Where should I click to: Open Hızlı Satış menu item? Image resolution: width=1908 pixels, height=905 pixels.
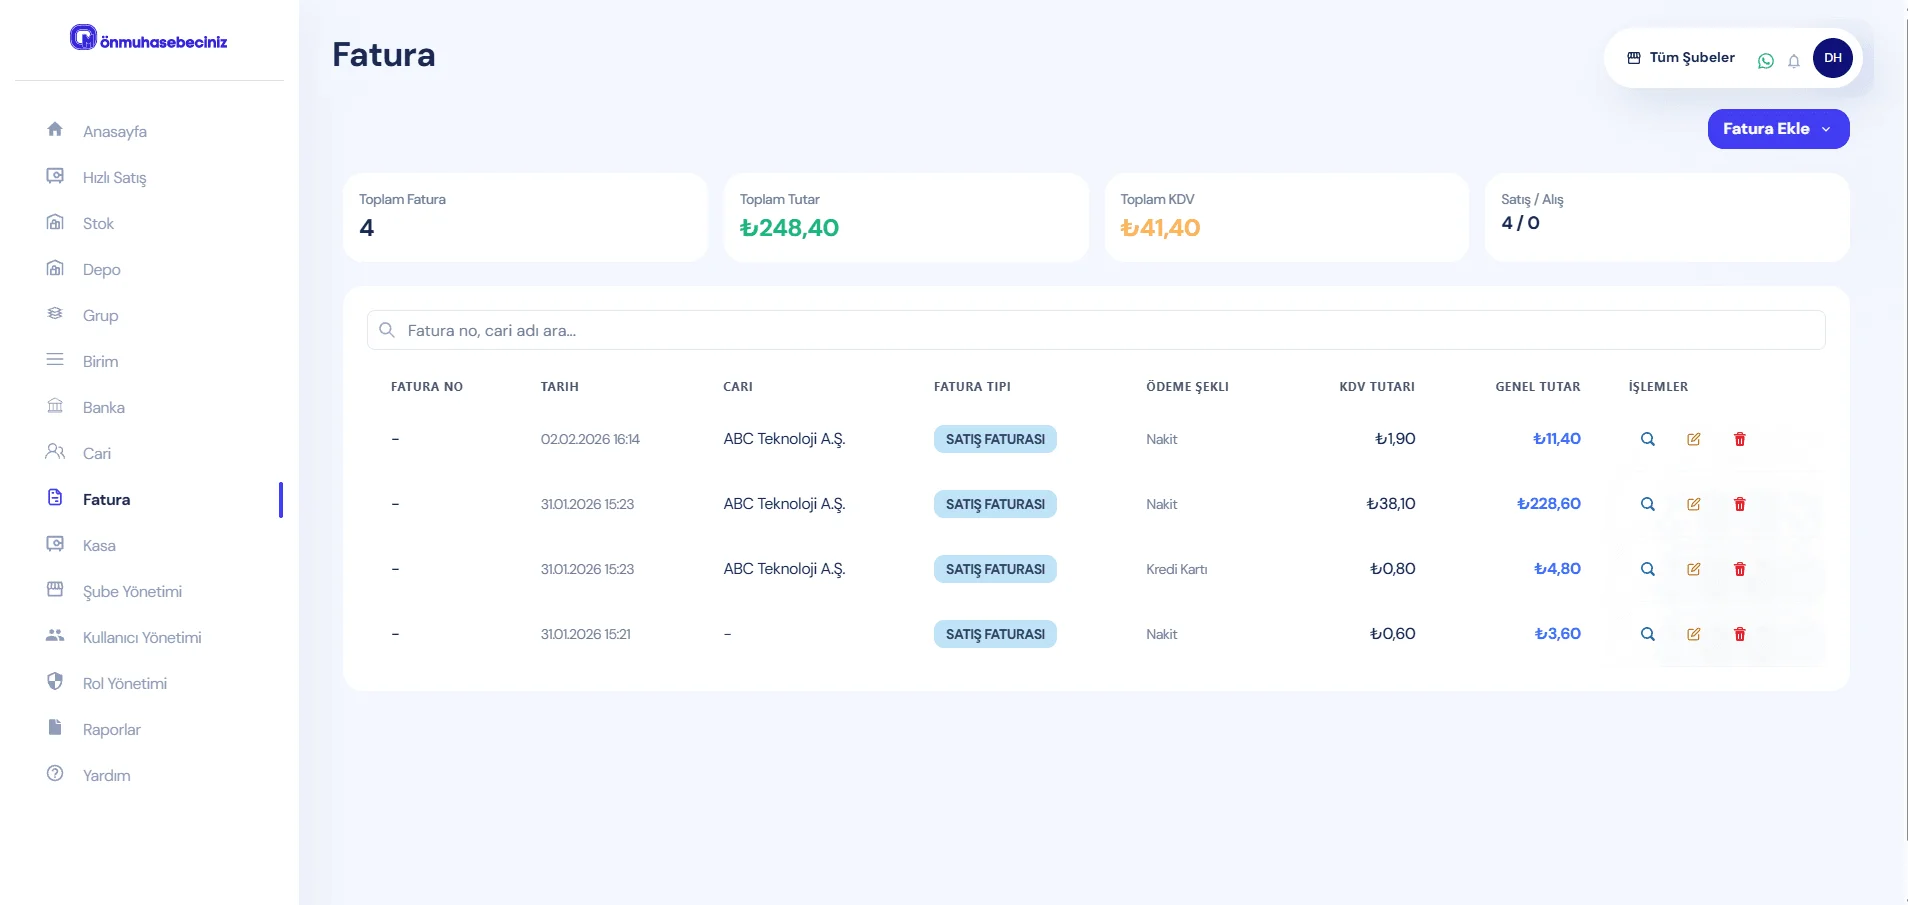point(114,178)
